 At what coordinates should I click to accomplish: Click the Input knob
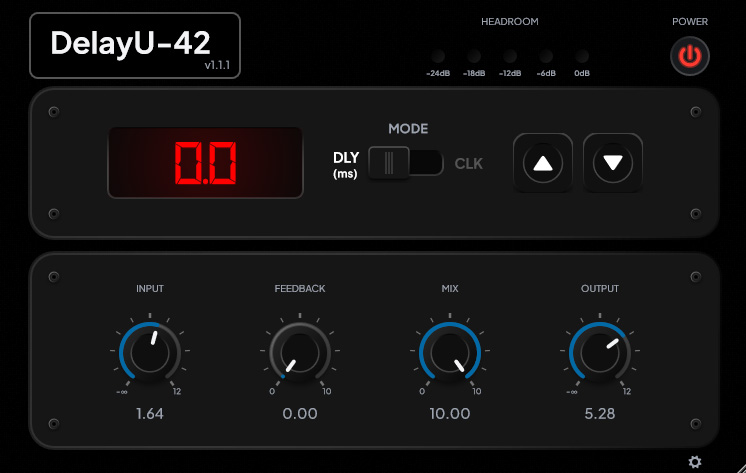click(x=150, y=353)
